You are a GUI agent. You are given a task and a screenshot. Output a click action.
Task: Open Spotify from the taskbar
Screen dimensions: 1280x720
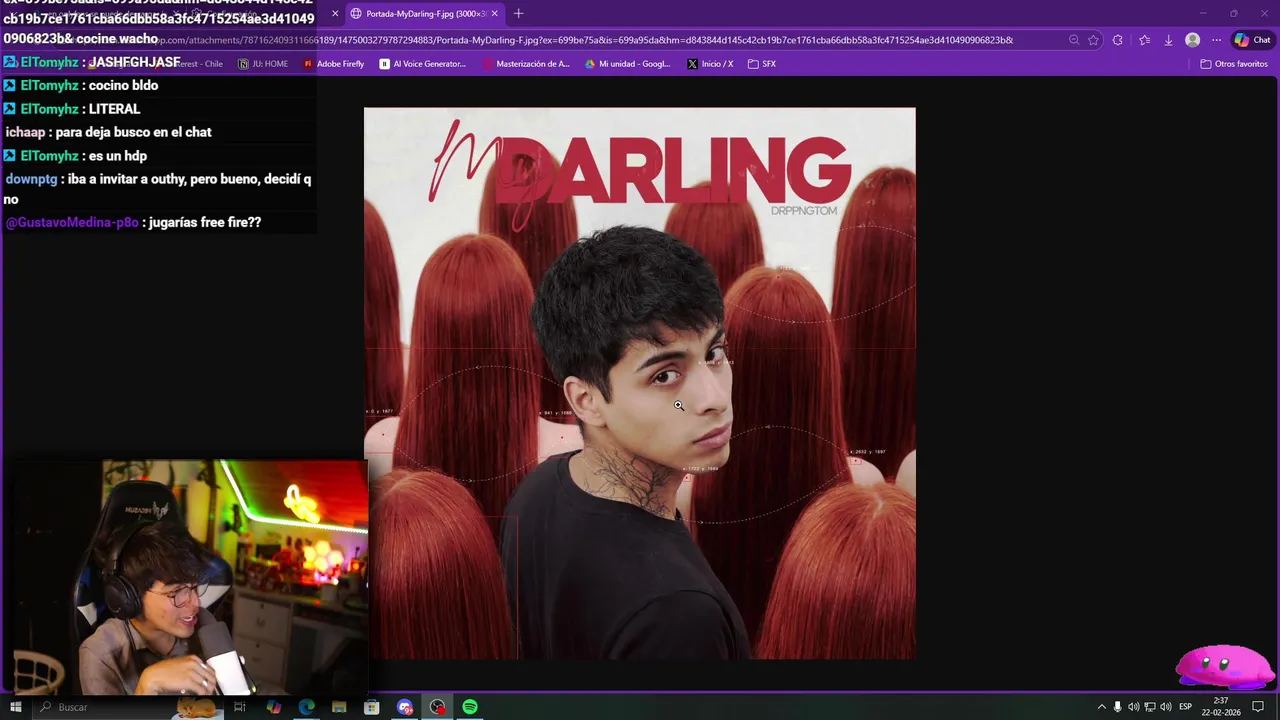(x=470, y=707)
